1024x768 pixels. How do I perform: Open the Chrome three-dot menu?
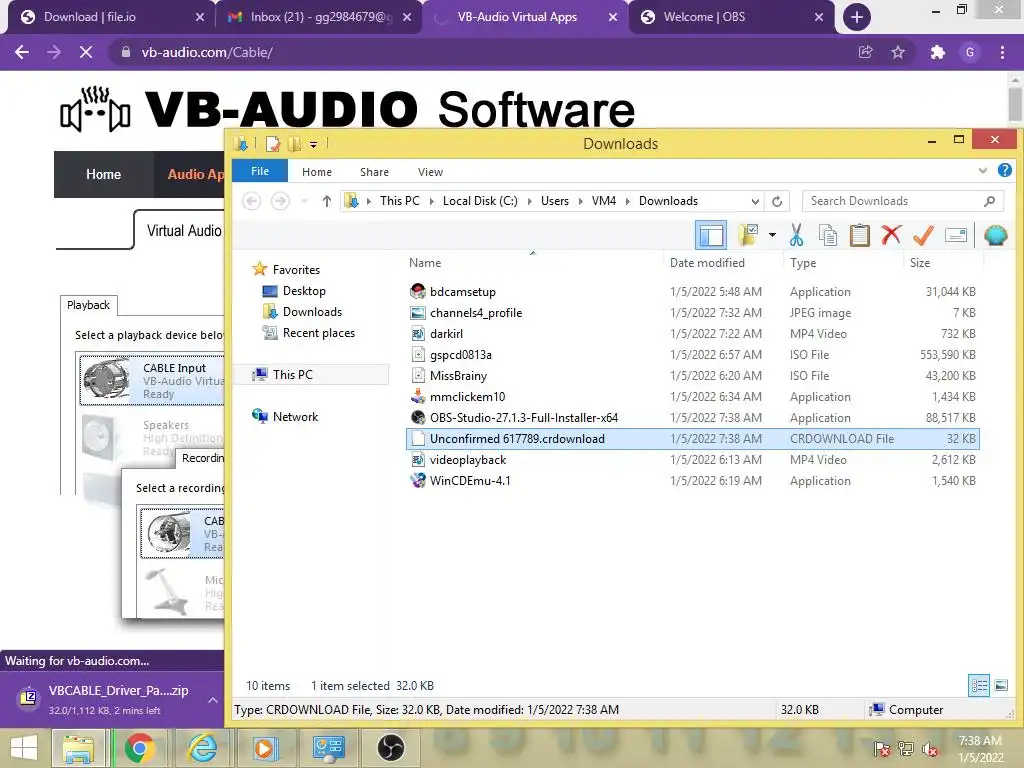[1002, 52]
